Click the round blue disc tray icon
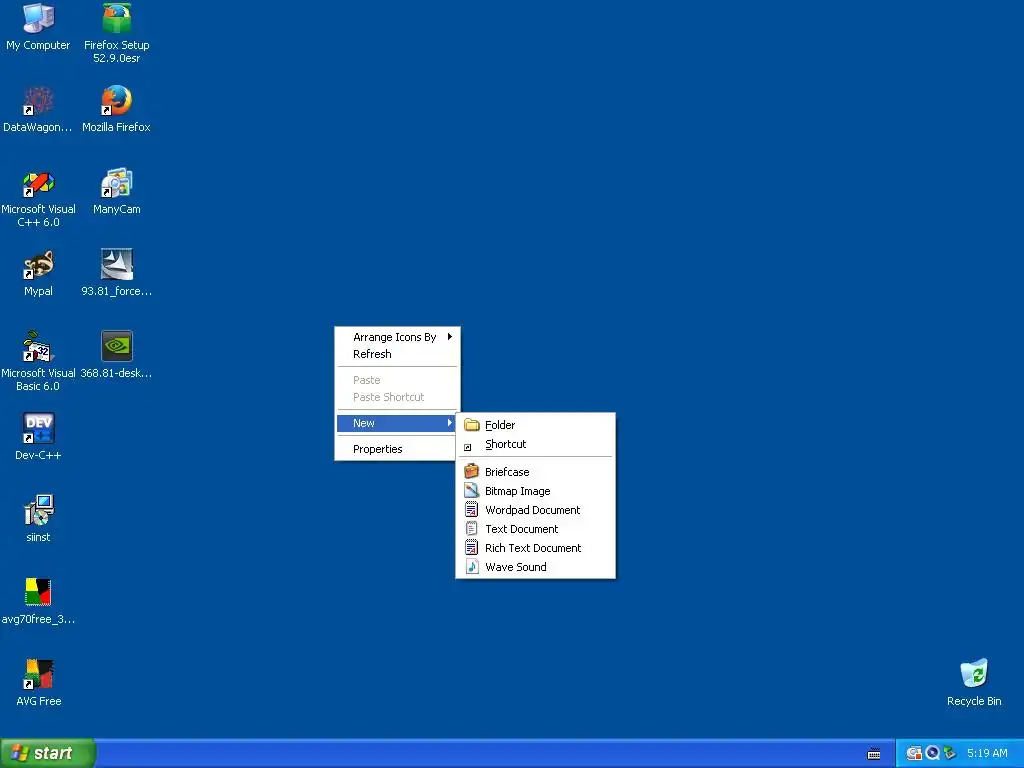The width and height of the screenshot is (1024, 768). click(933, 753)
